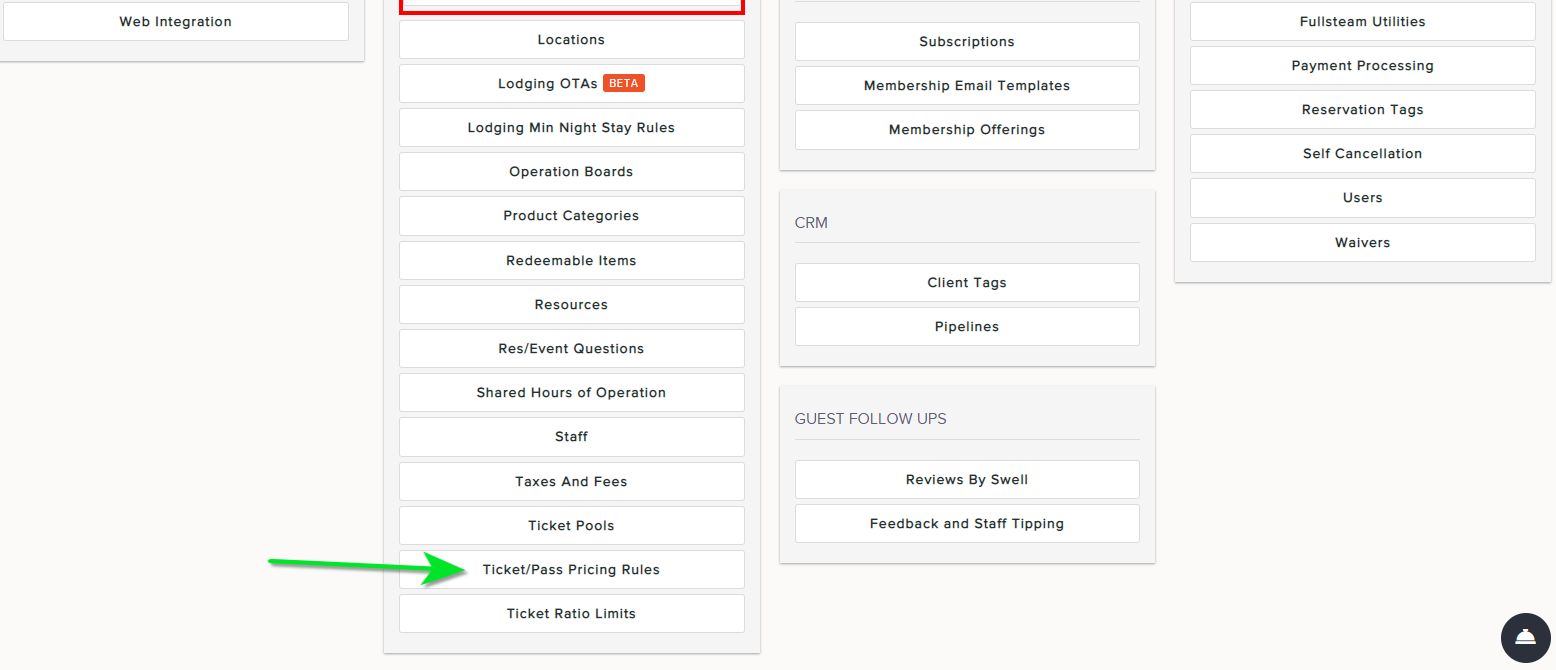The width and height of the screenshot is (1556, 670).
Task: Open Ticket Ratio Limits
Action: 571,613
